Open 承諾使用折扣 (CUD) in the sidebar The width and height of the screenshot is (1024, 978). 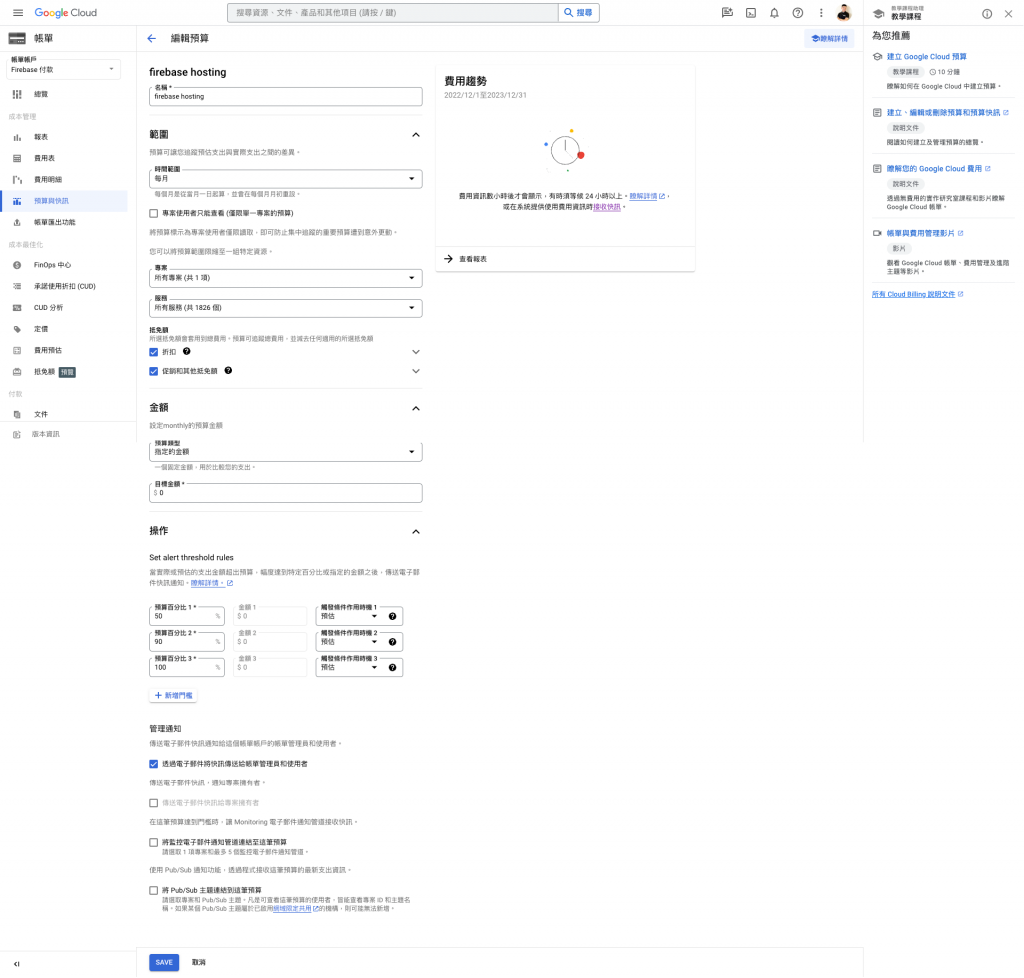tap(64, 286)
